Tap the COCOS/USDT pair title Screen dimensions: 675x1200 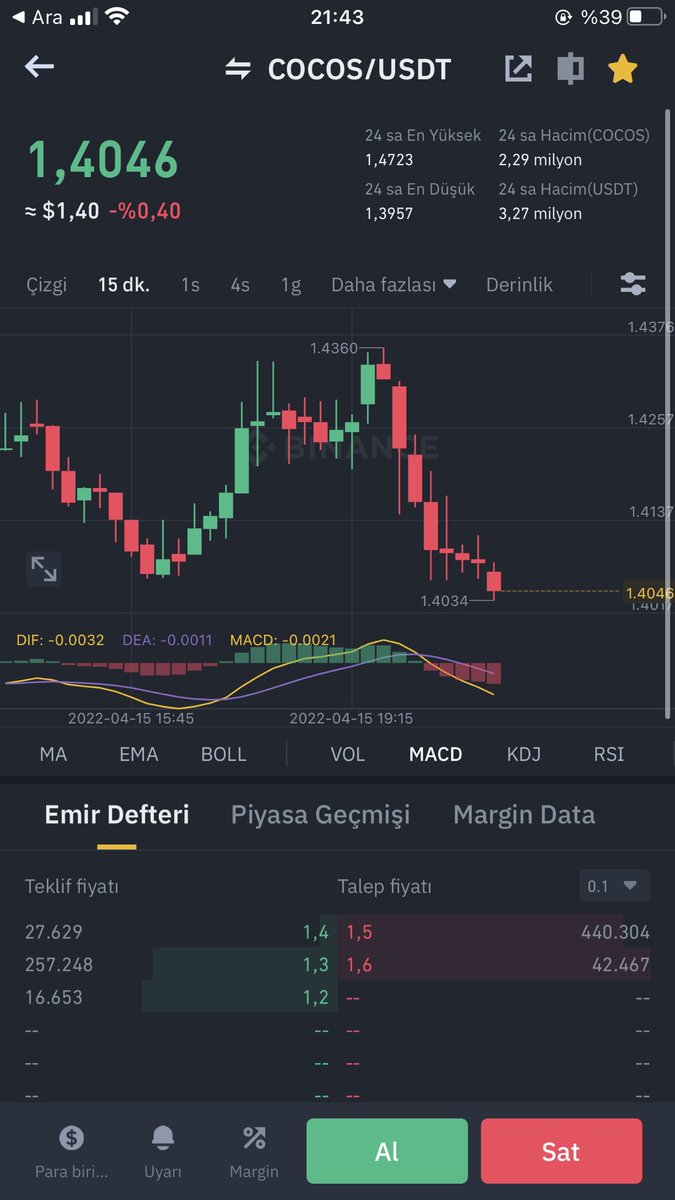pos(360,69)
